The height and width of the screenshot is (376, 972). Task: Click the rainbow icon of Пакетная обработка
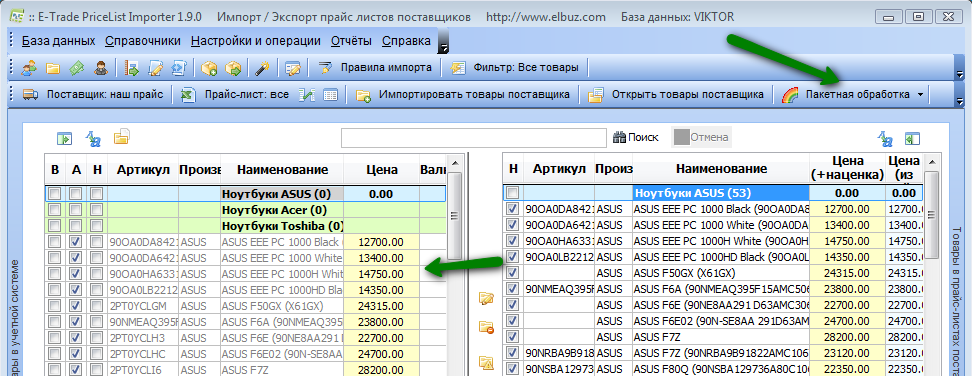(x=790, y=95)
